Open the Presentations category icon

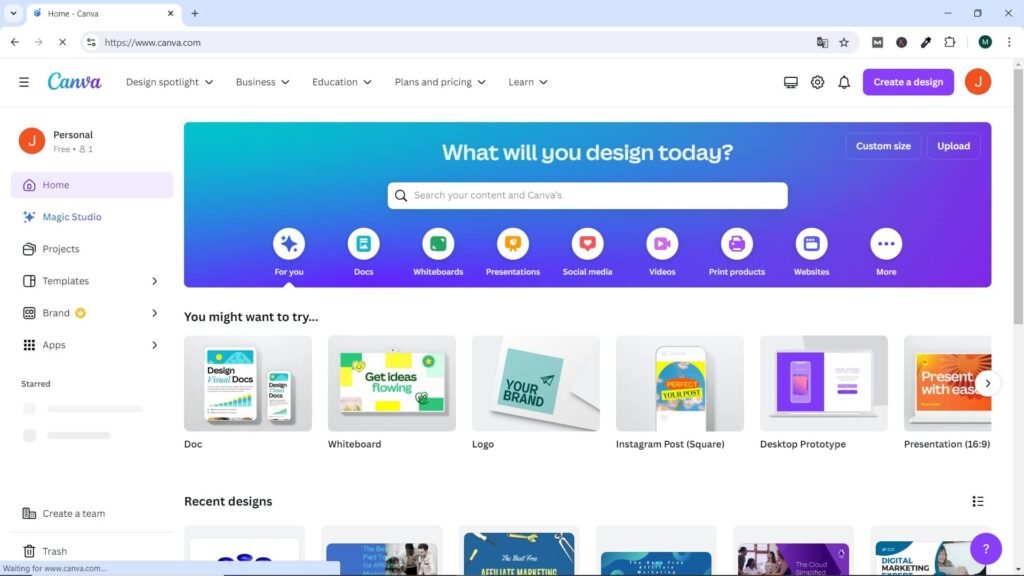[x=513, y=244]
